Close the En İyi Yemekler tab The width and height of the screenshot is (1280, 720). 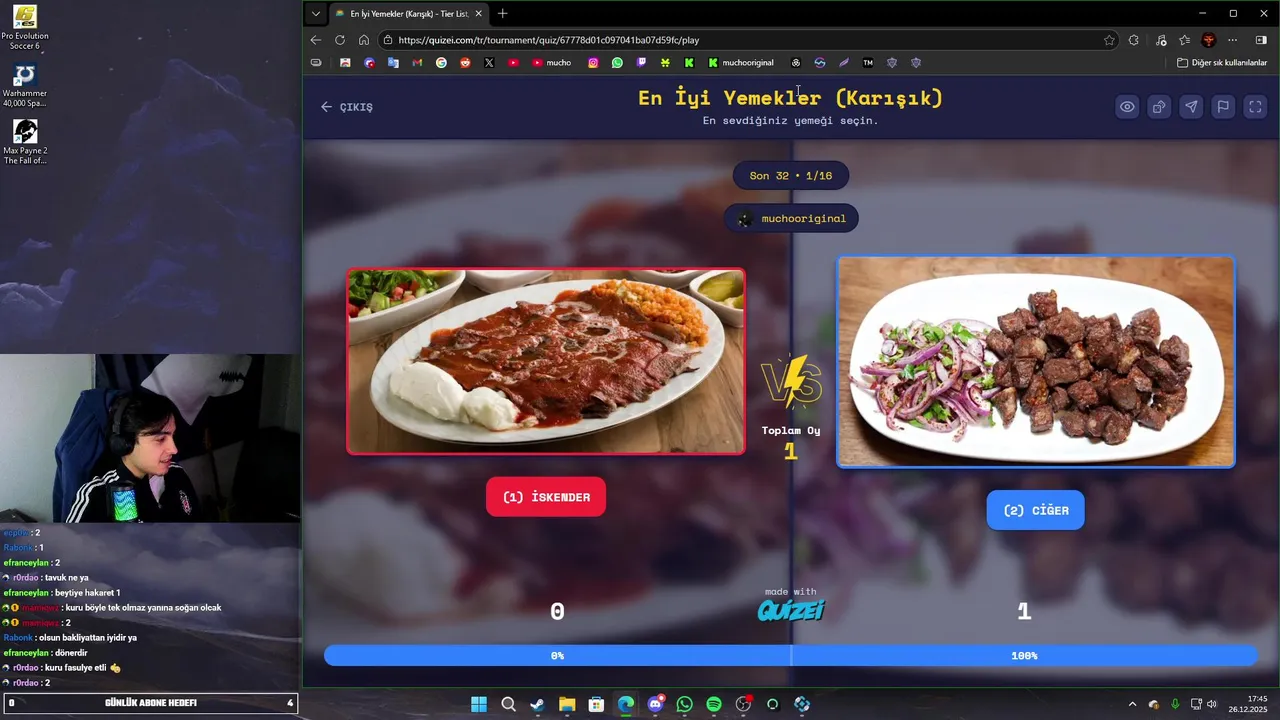[x=478, y=14]
